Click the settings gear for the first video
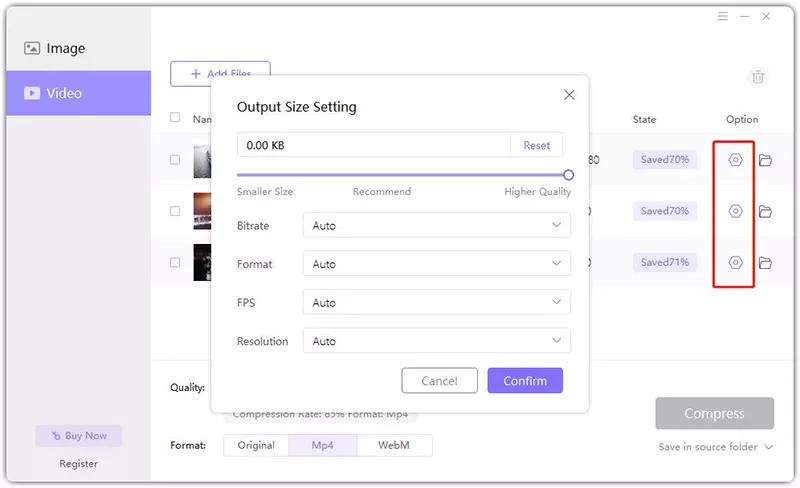 [x=736, y=160]
